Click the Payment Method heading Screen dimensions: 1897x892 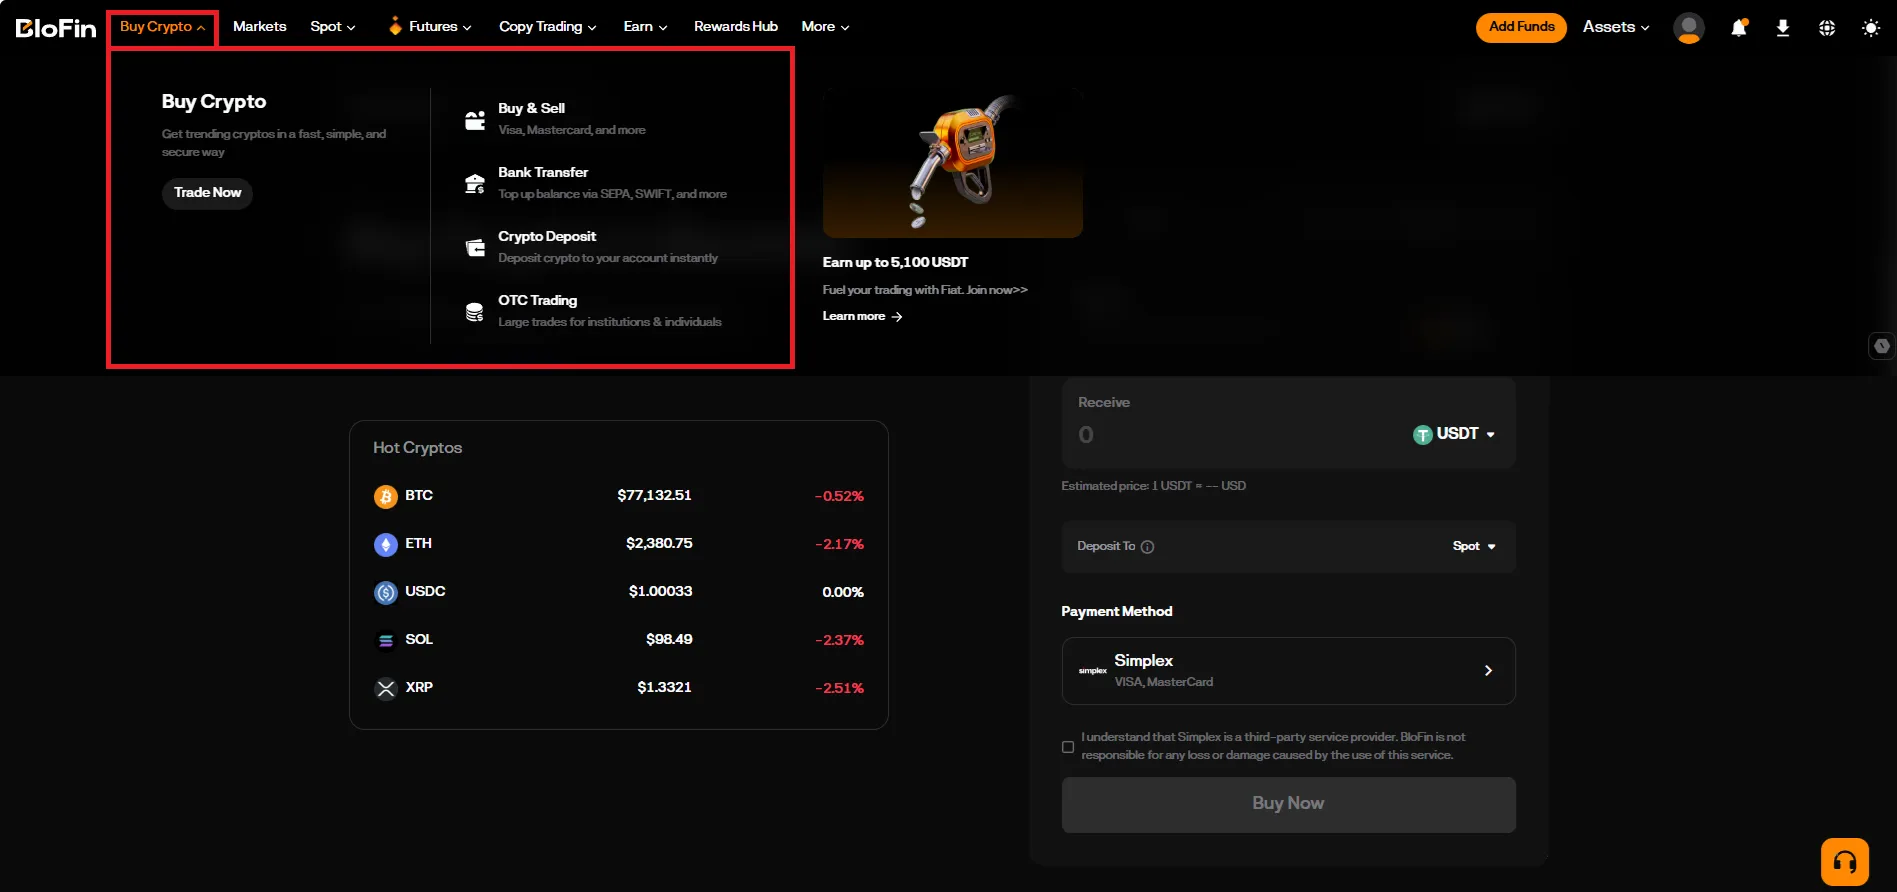1116,612
